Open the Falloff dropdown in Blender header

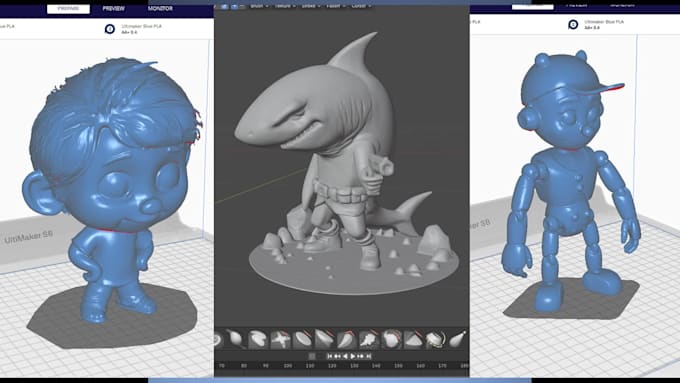point(335,6)
